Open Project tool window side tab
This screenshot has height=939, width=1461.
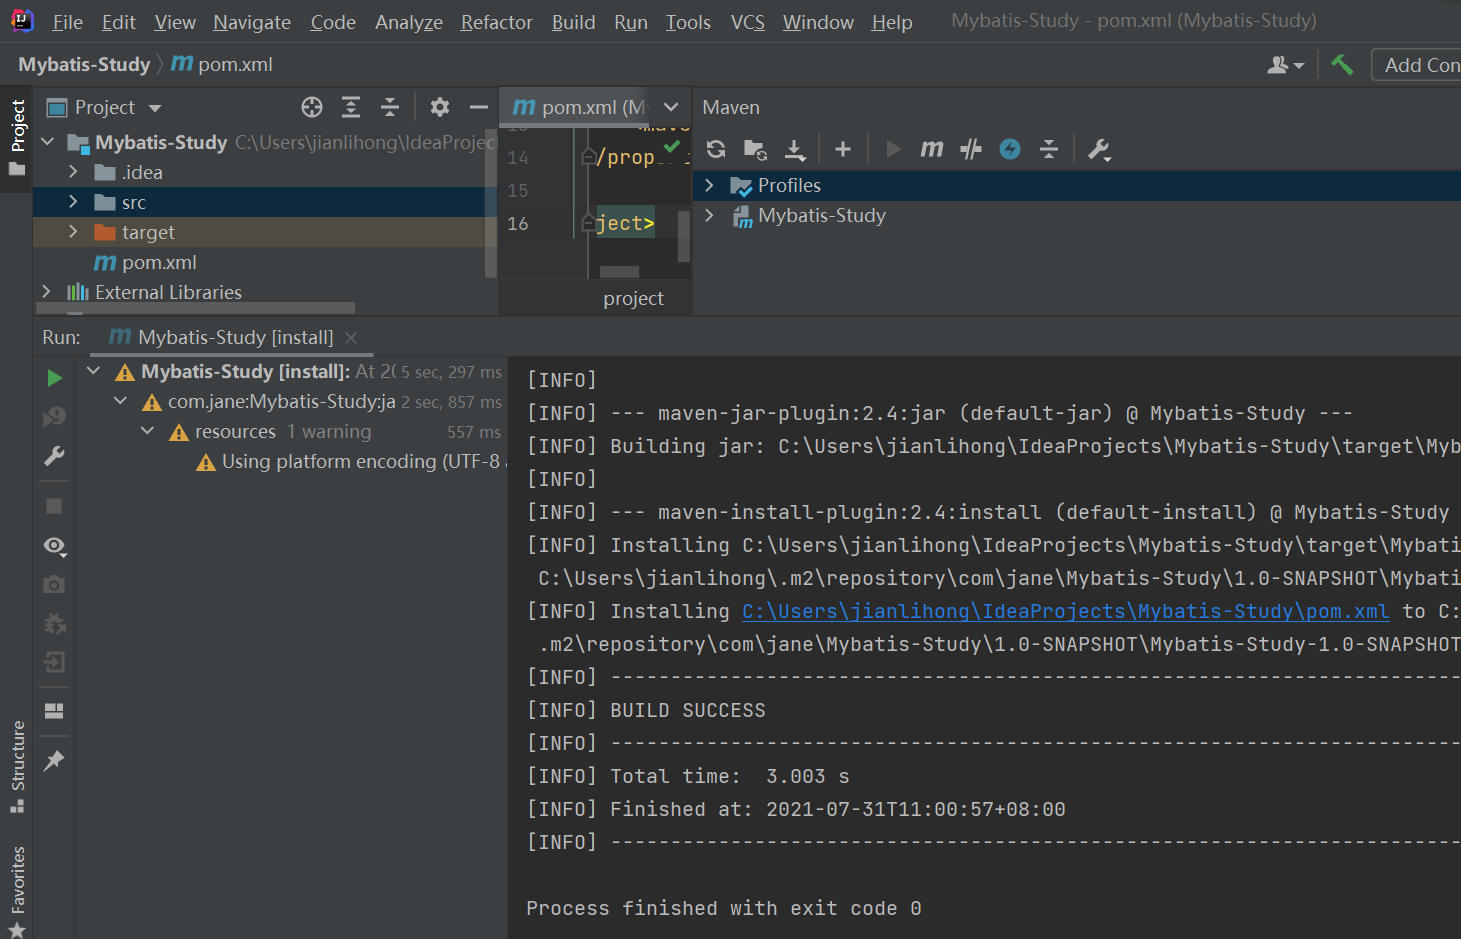17,137
